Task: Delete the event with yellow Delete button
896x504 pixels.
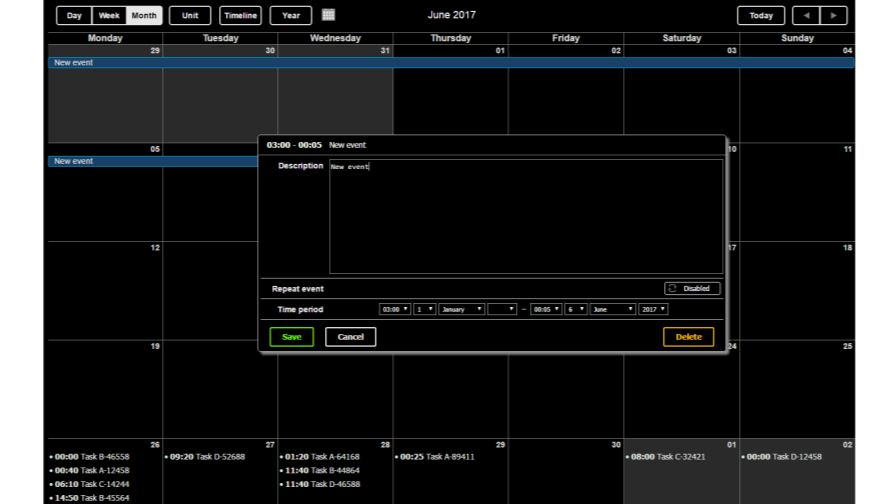Action: 689,337
